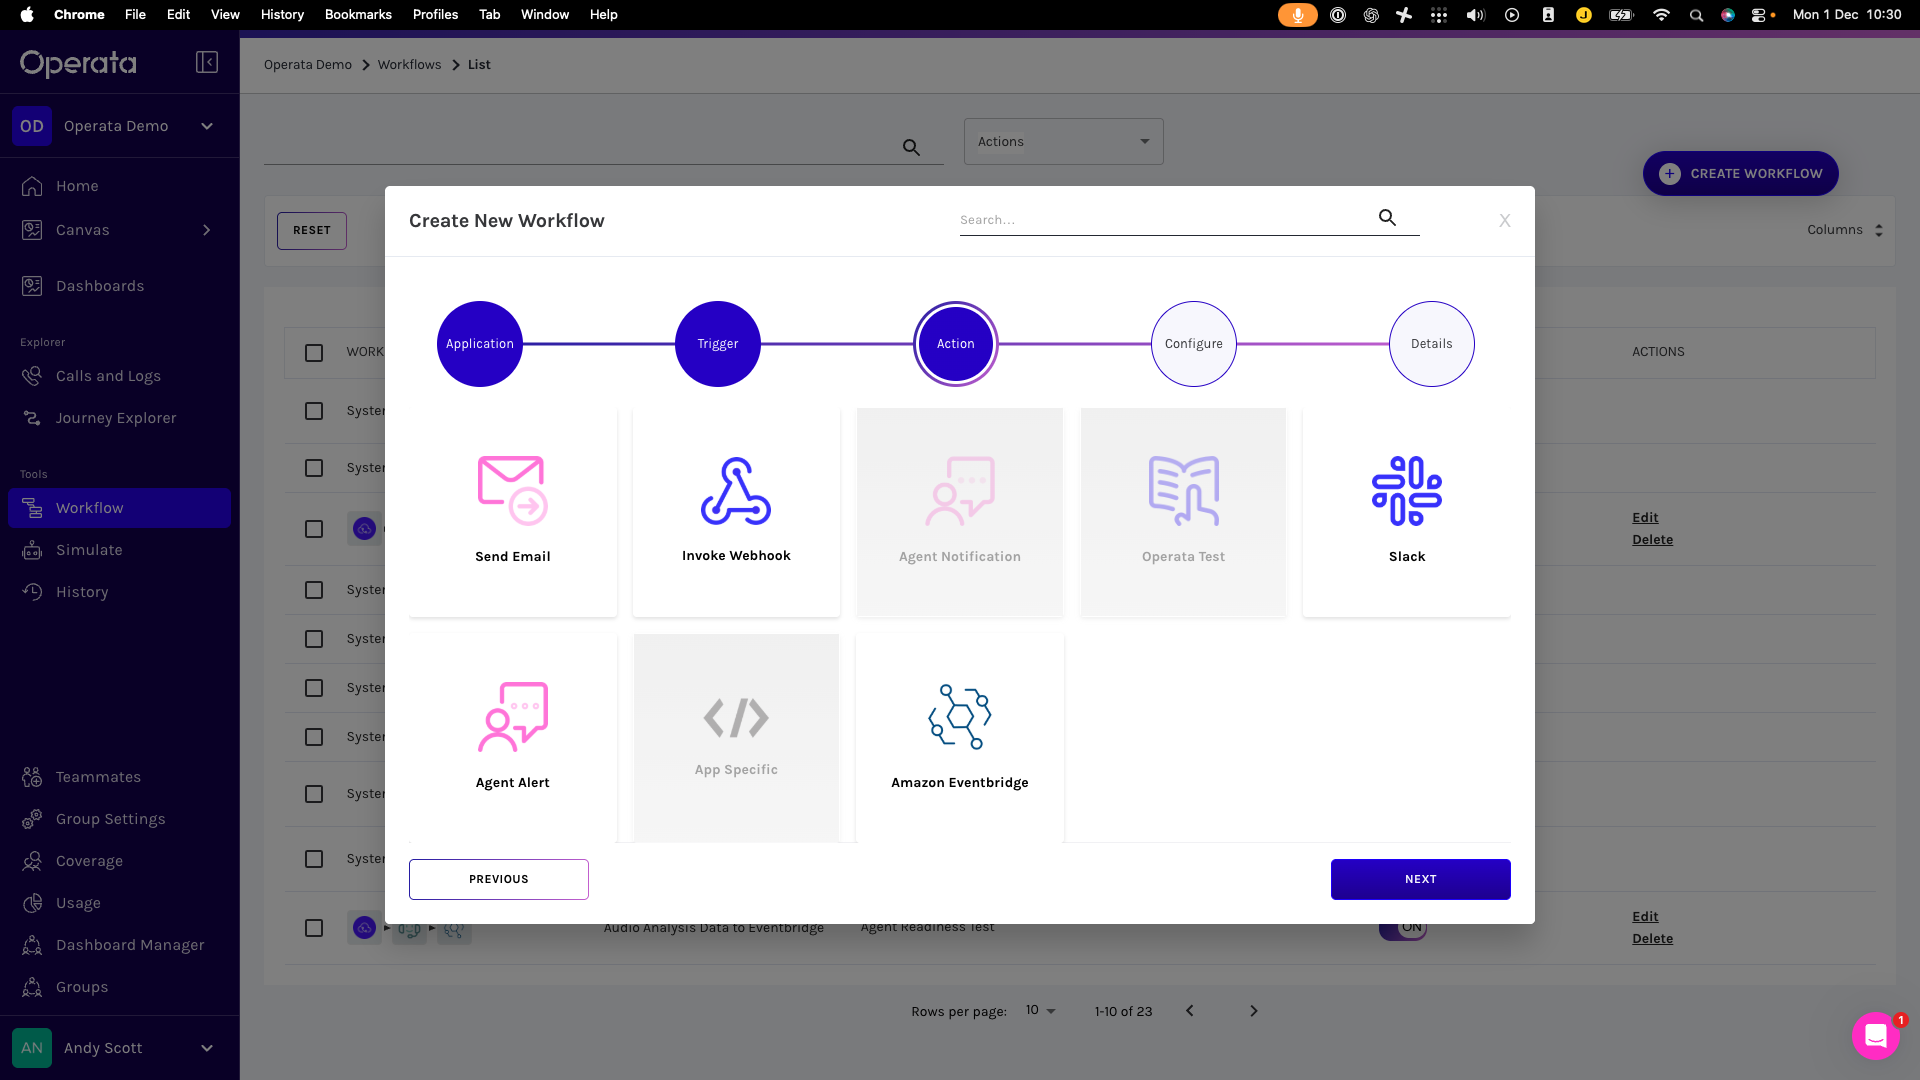This screenshot has width=1920, height=1080.
Task: Open the chat support bubble
Action: coord(1876,1036)
